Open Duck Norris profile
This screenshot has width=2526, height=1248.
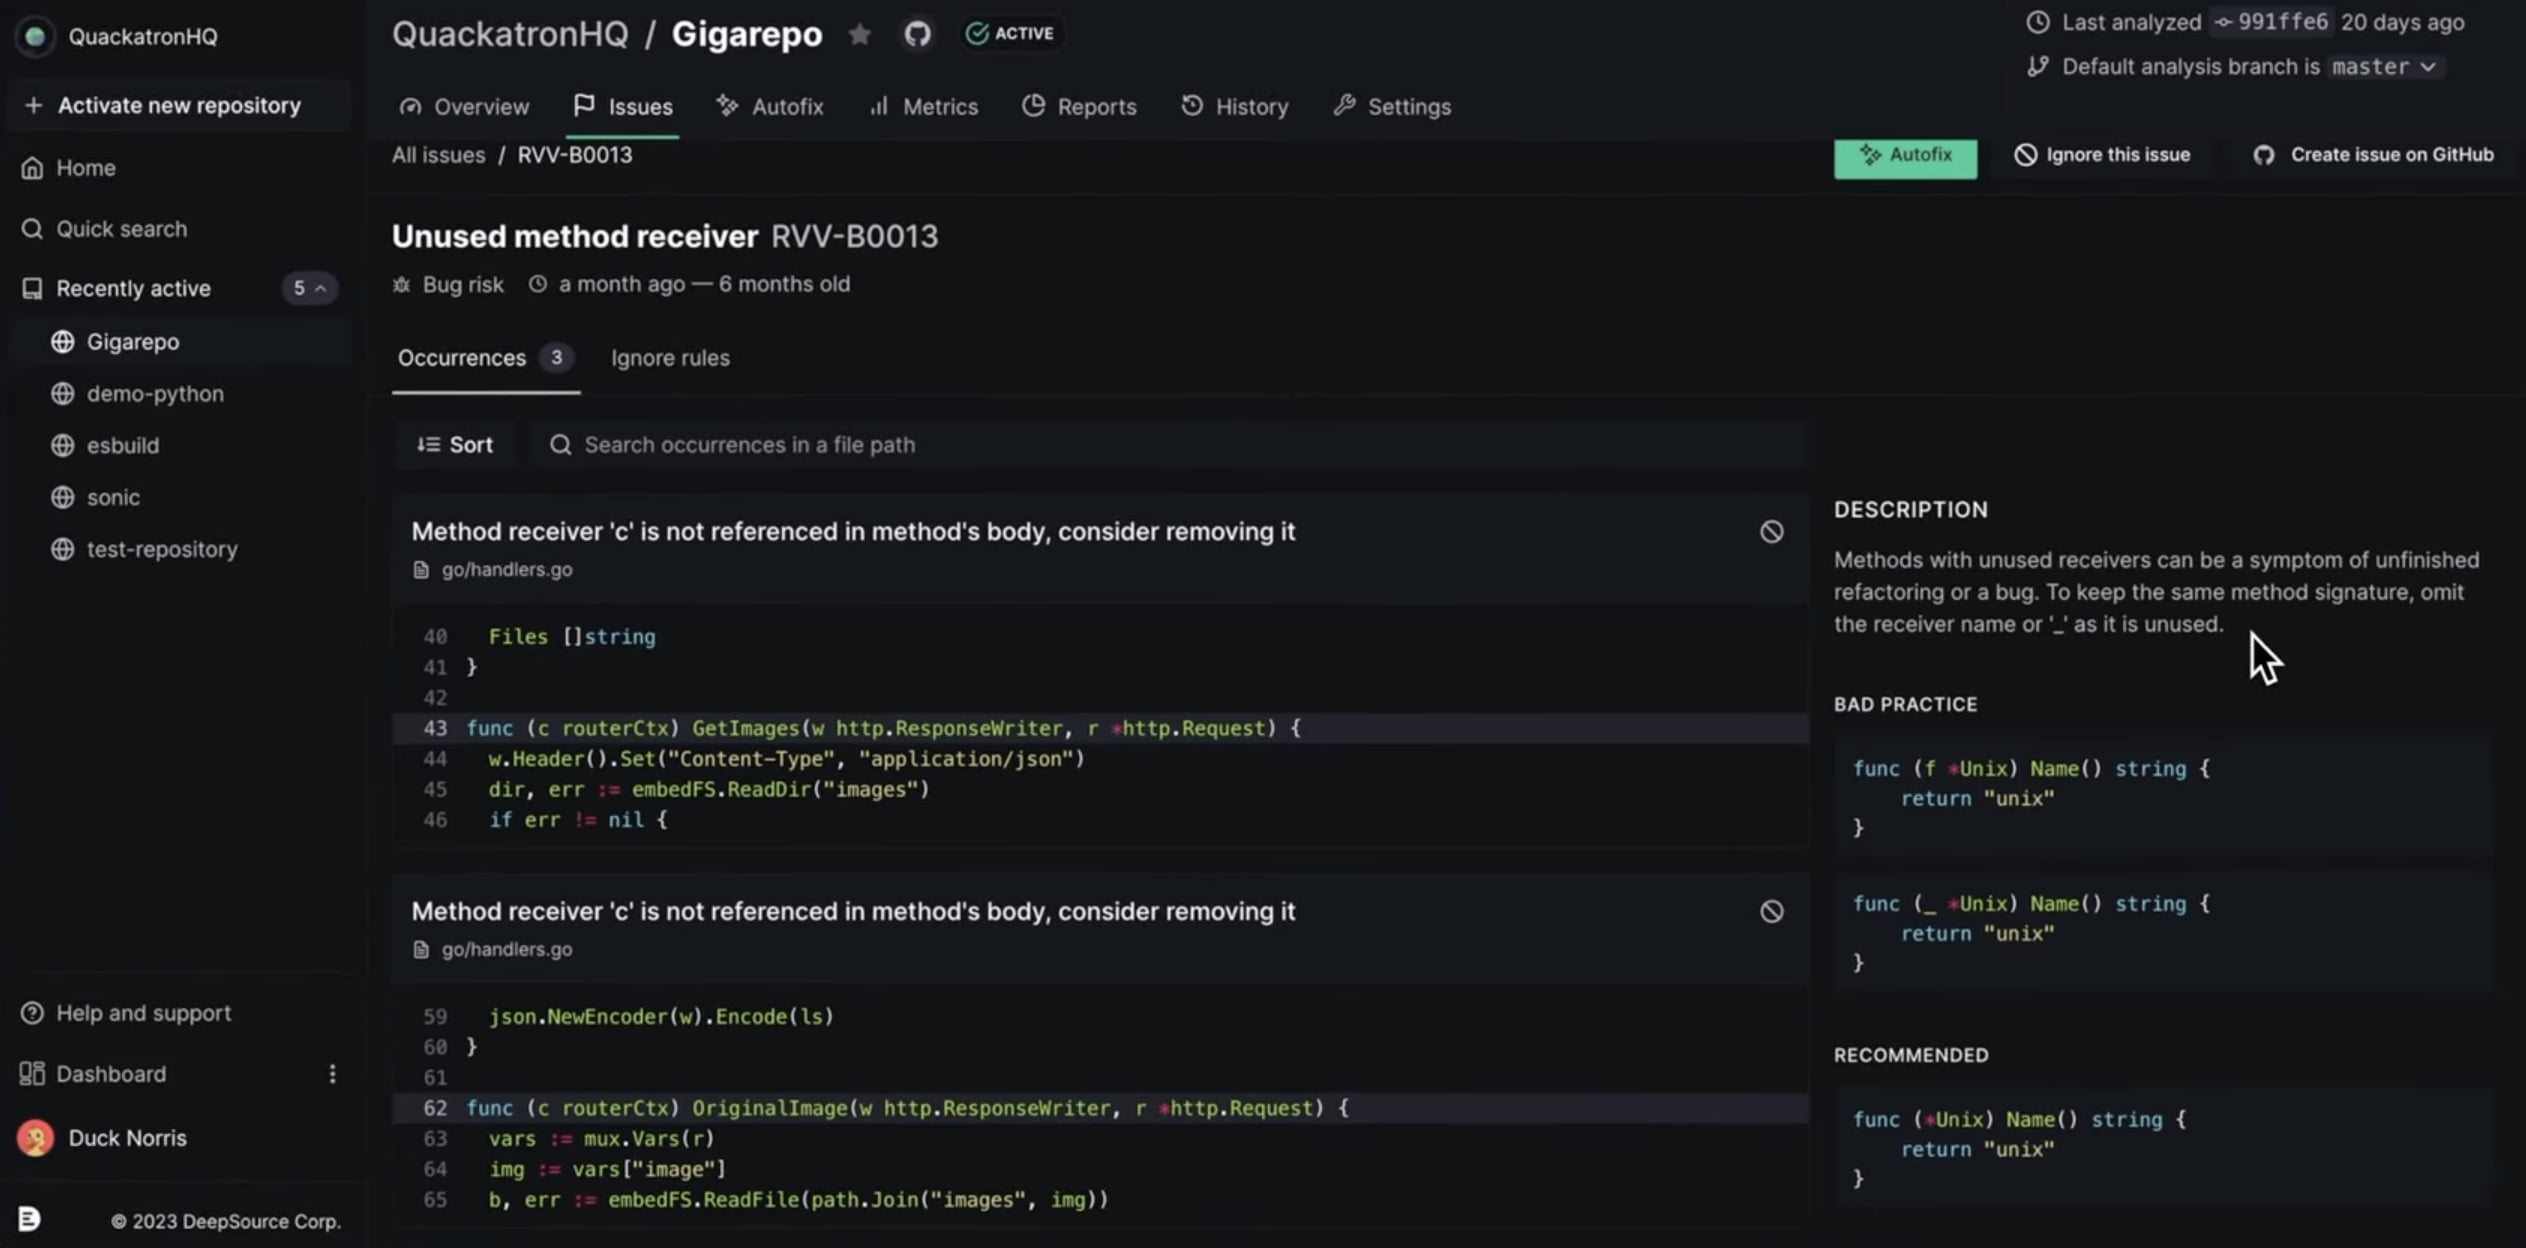coord(127,1138)
